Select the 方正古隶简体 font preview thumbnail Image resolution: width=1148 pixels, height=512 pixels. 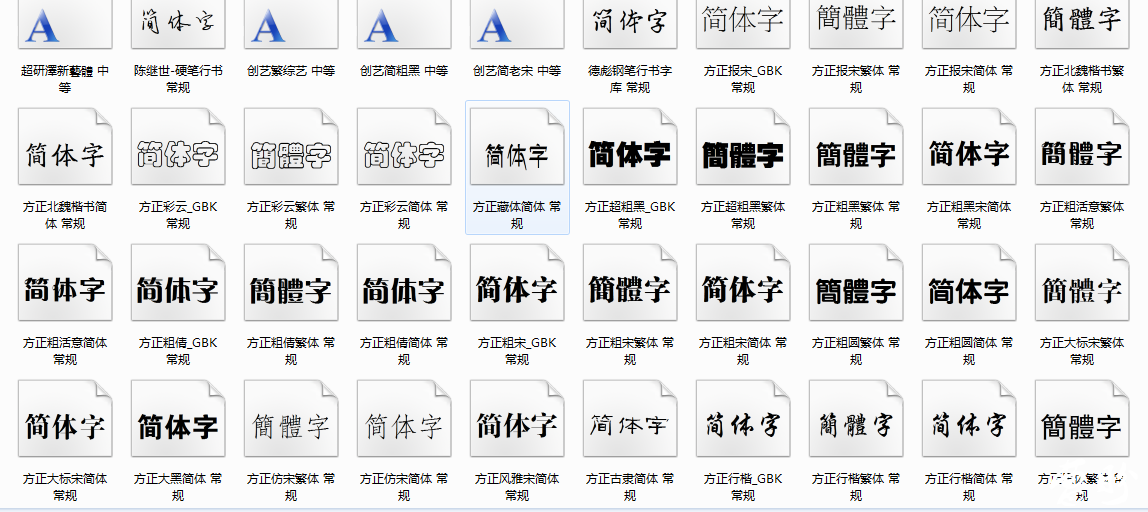[630, 418]
